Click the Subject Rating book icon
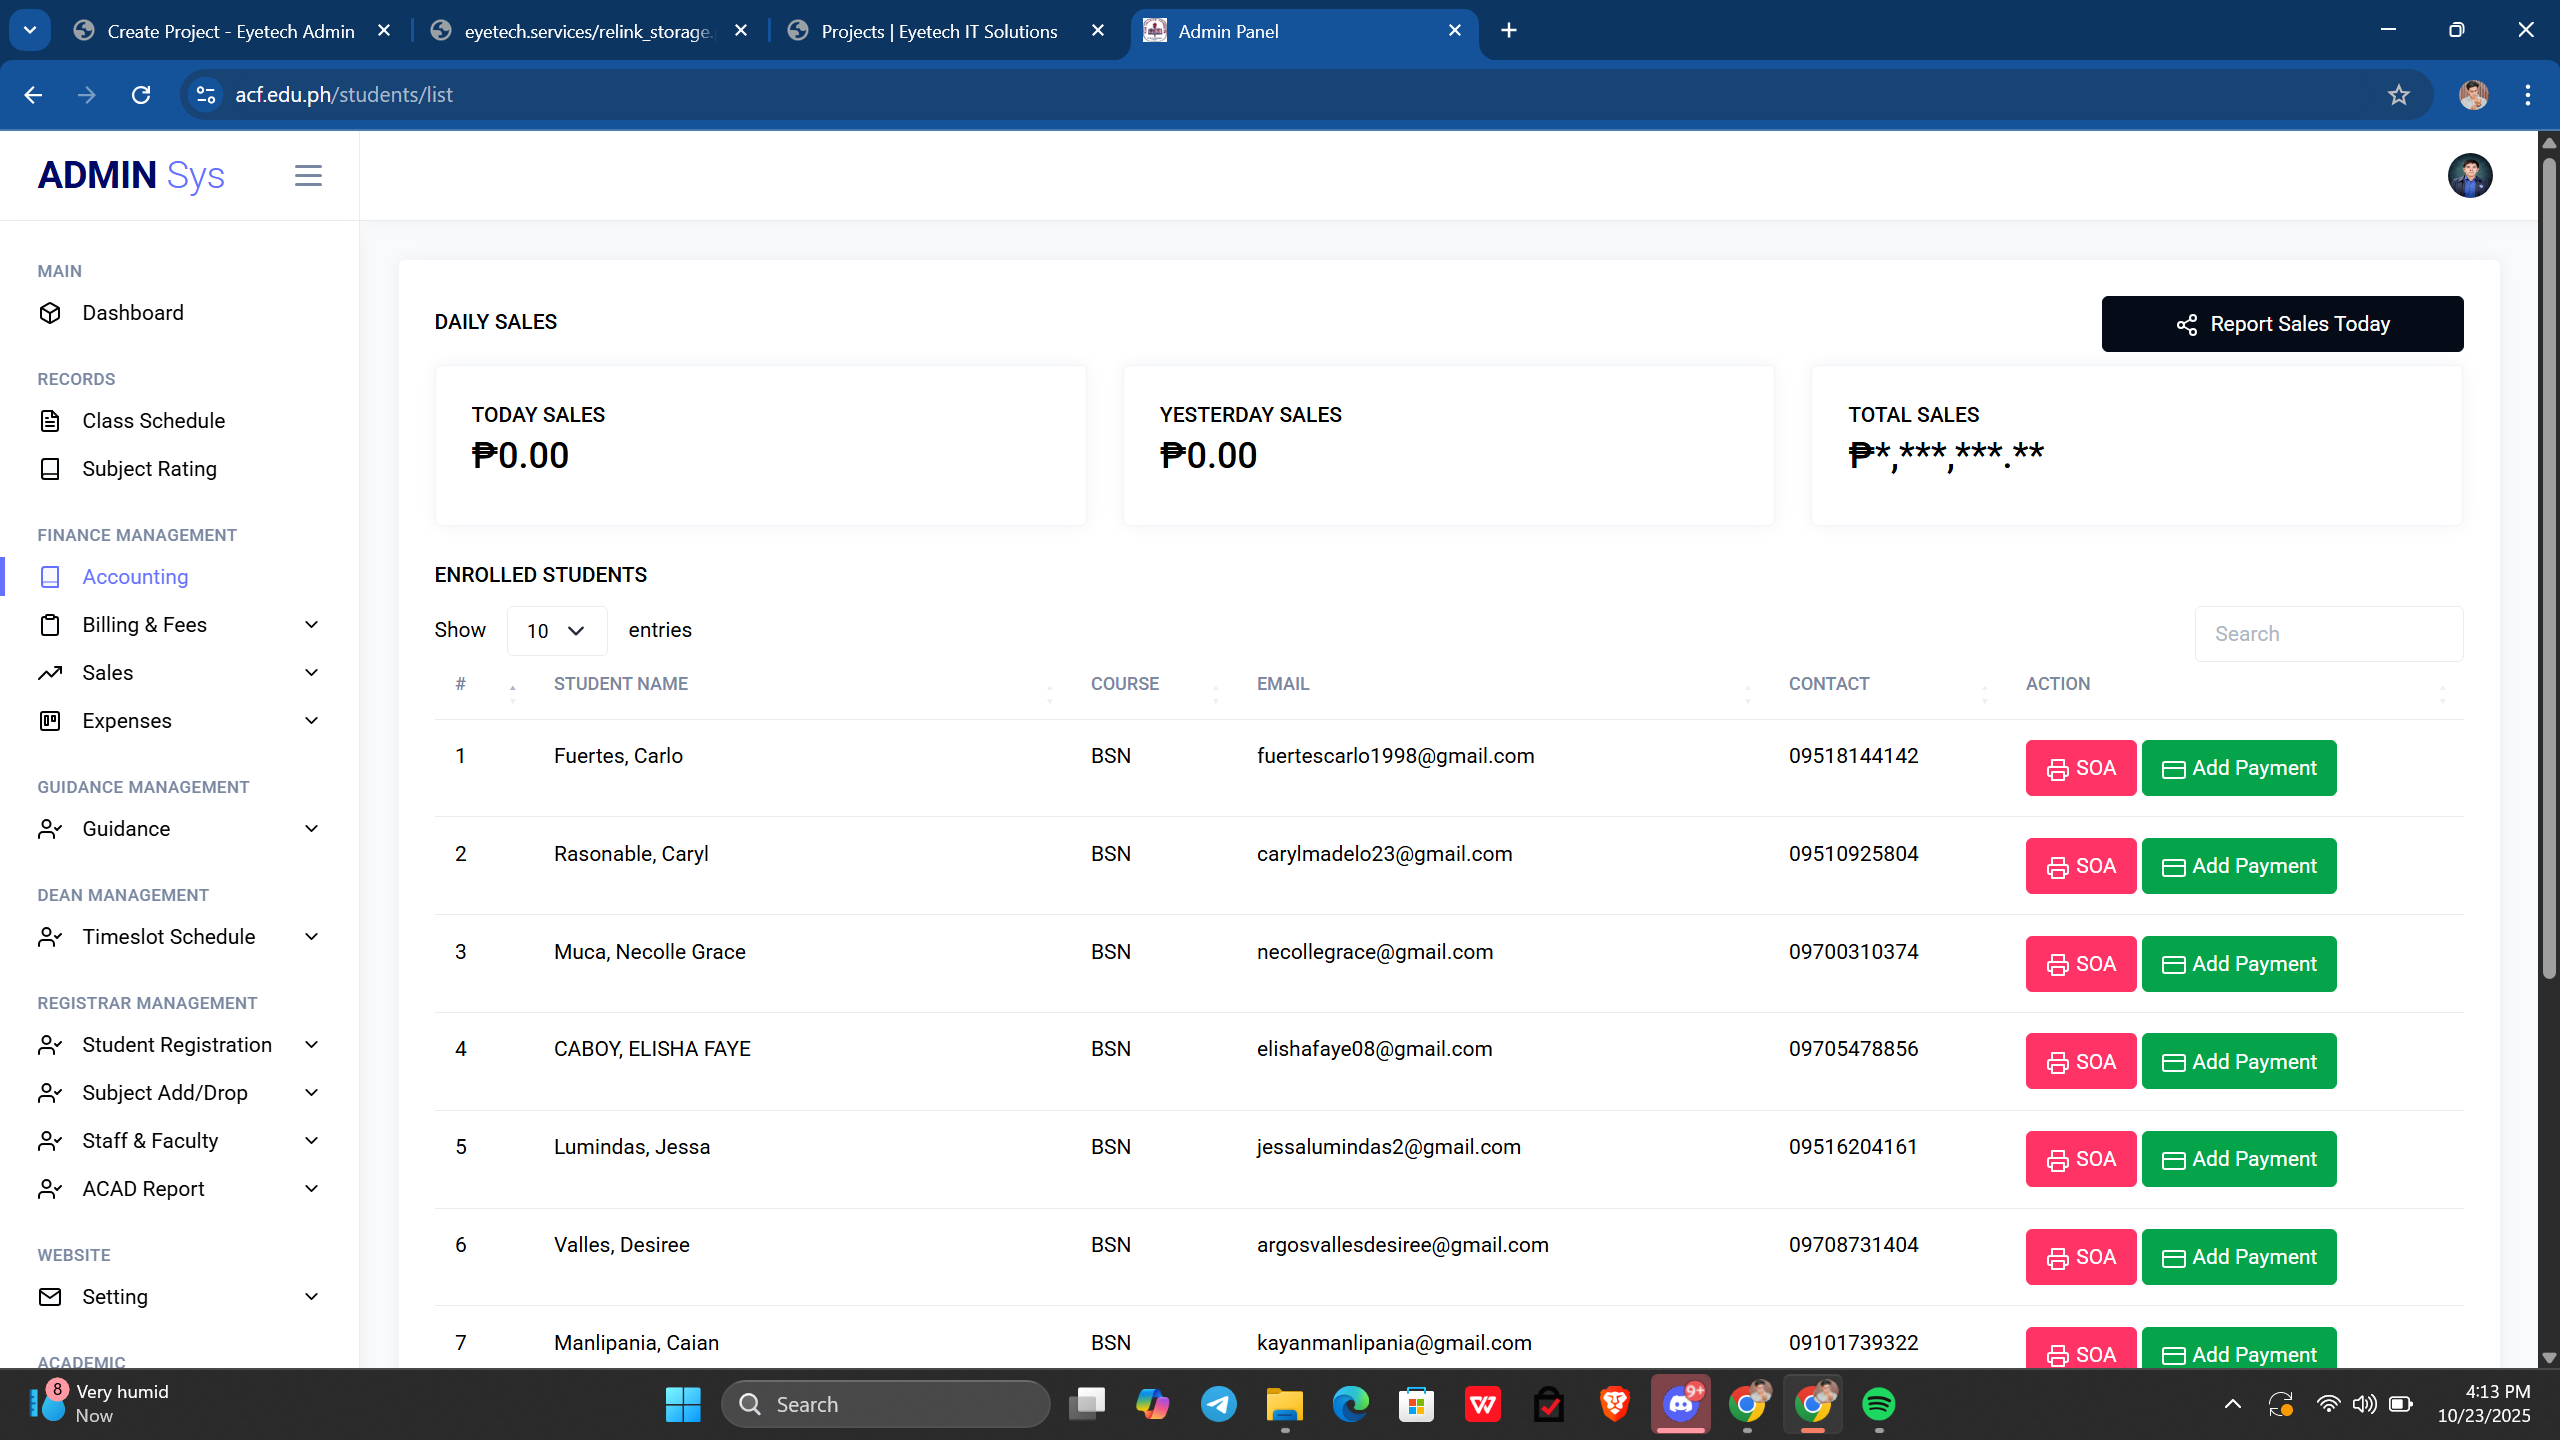This screenshot has width=2560, height=1440. [x=50, y=469]
